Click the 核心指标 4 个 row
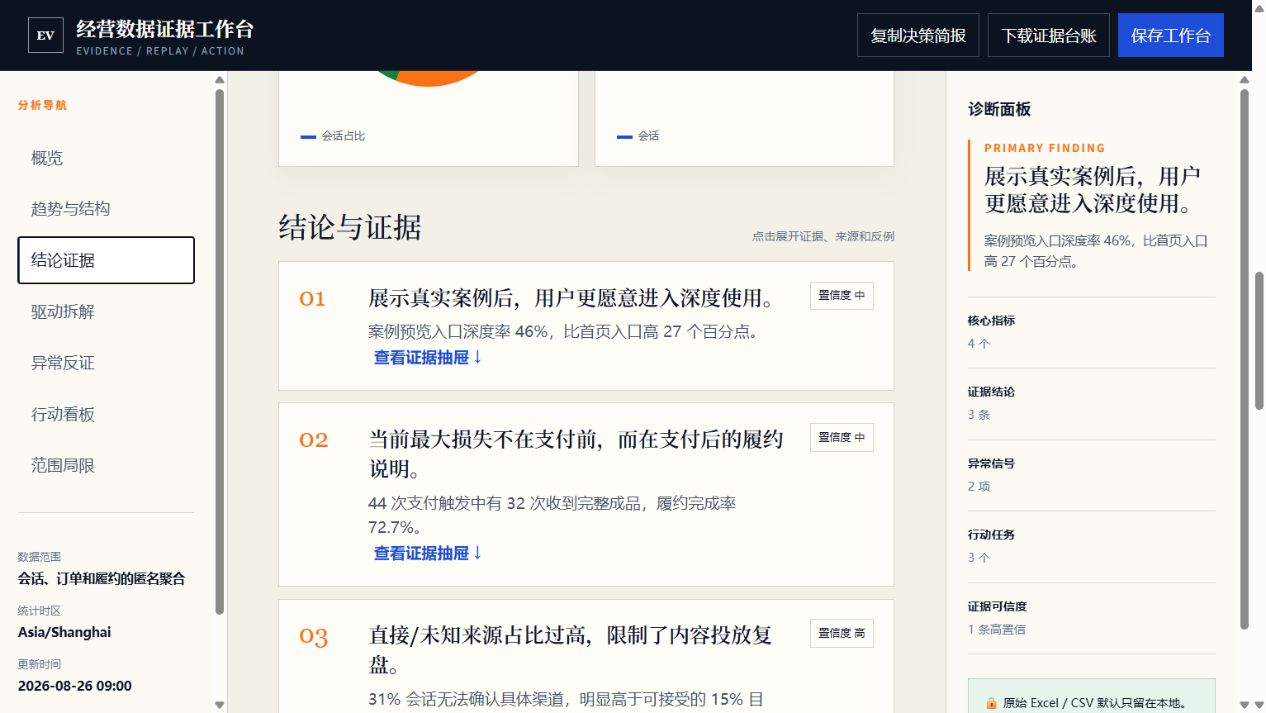1266x713 pixels. [x=1092, y=333]
